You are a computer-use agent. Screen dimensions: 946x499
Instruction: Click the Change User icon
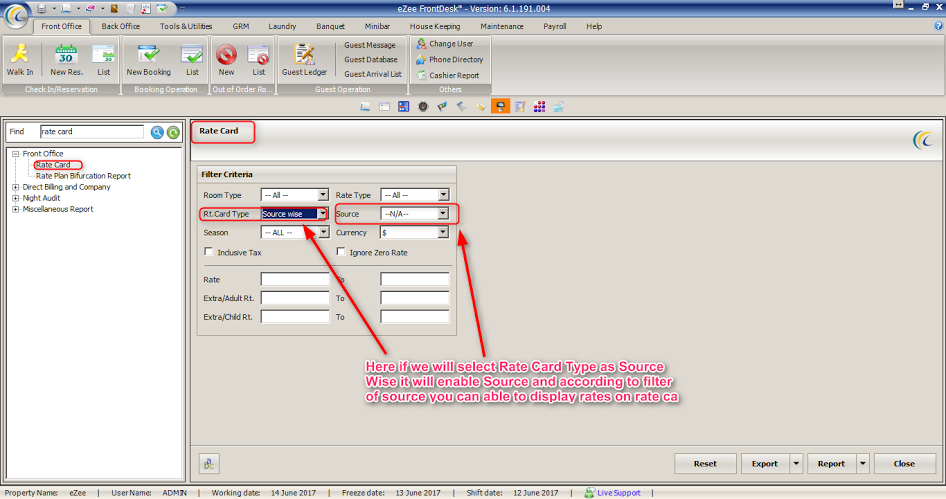421,43
